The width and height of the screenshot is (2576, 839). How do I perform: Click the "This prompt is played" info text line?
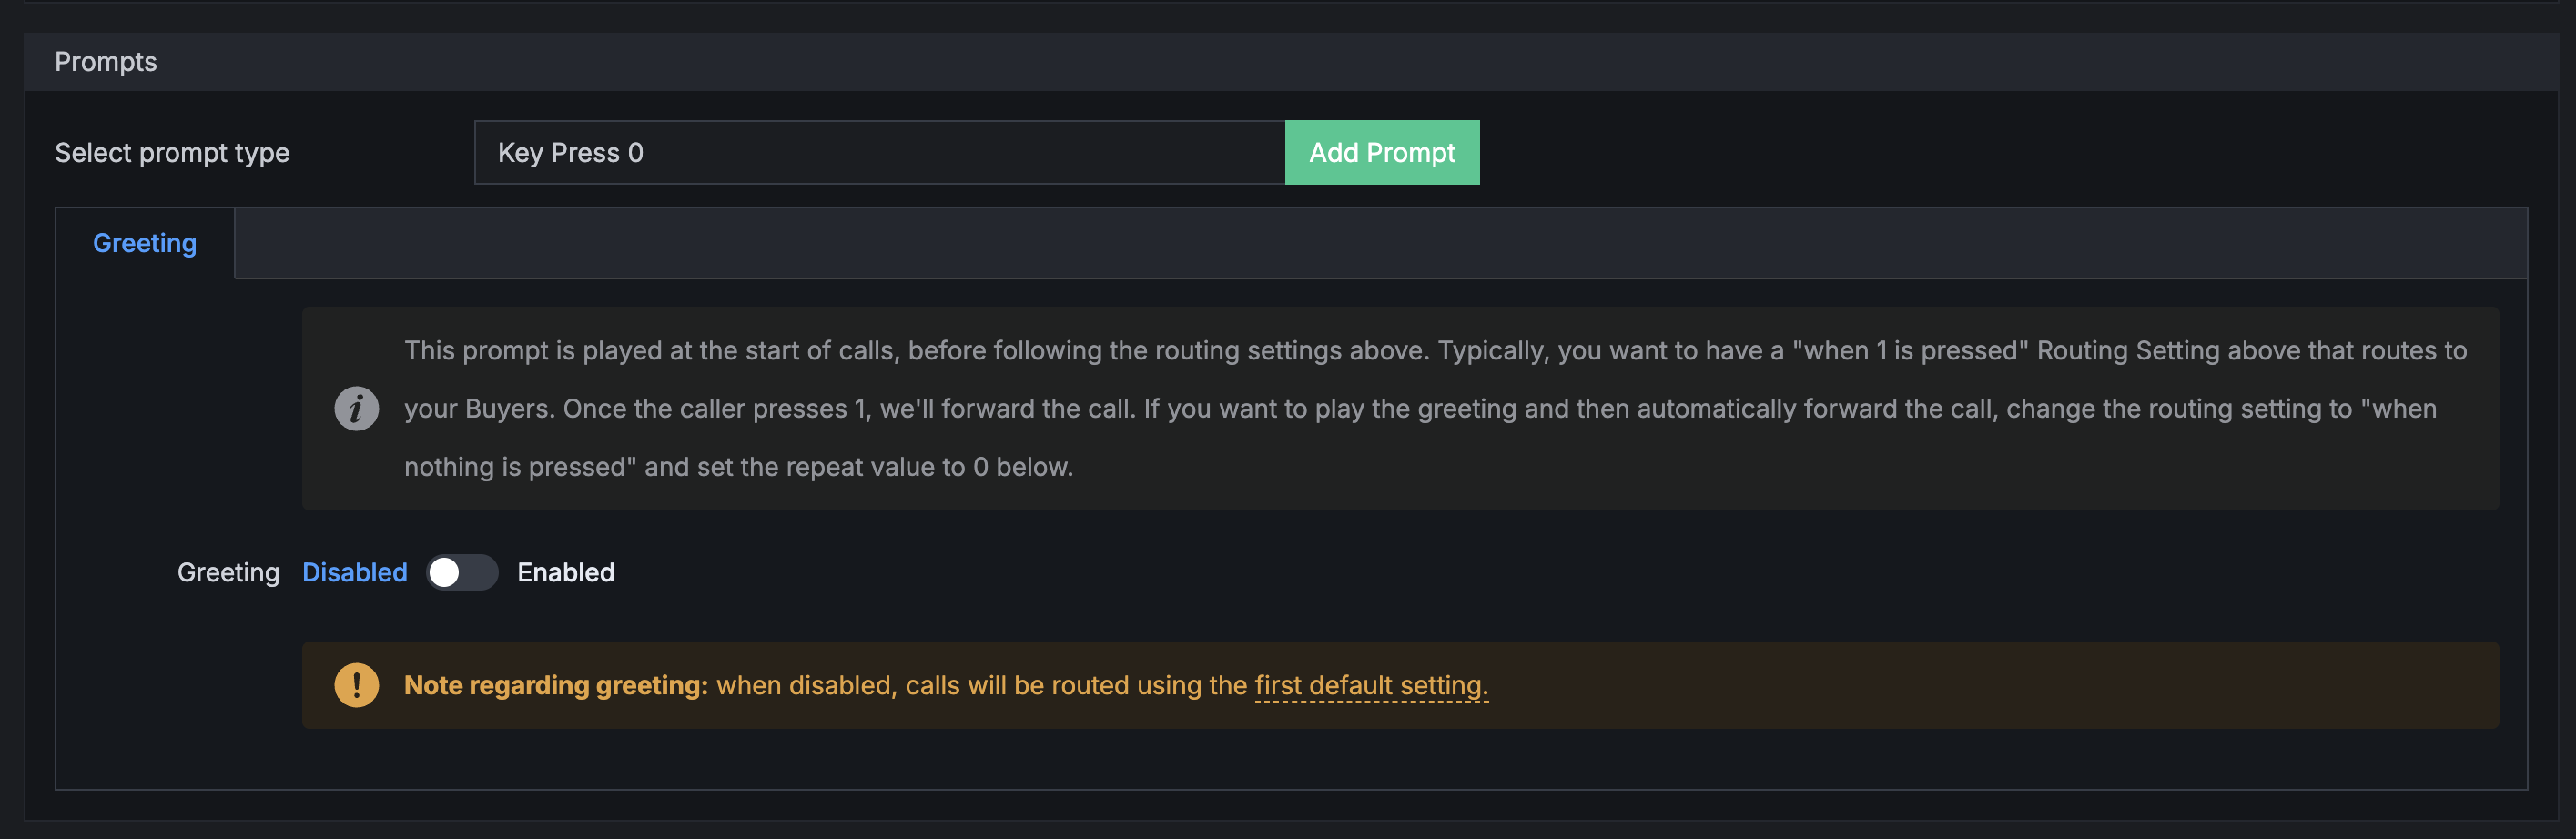coord(1435,350)
